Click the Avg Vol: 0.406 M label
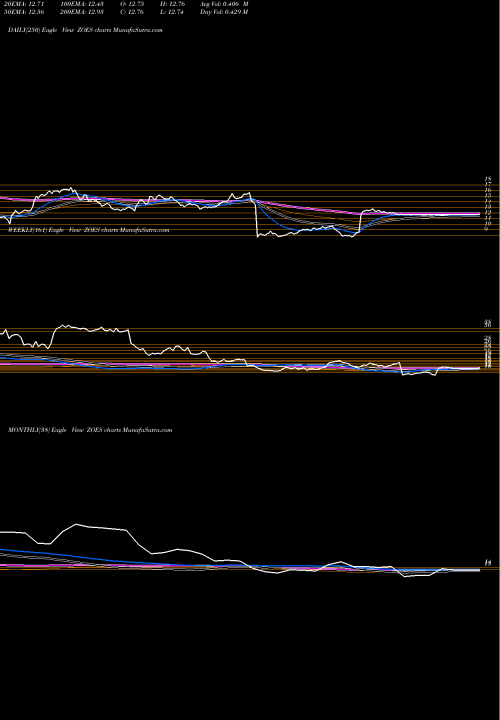The height and width of the screenshot is (720, 500). pos(224,4)
